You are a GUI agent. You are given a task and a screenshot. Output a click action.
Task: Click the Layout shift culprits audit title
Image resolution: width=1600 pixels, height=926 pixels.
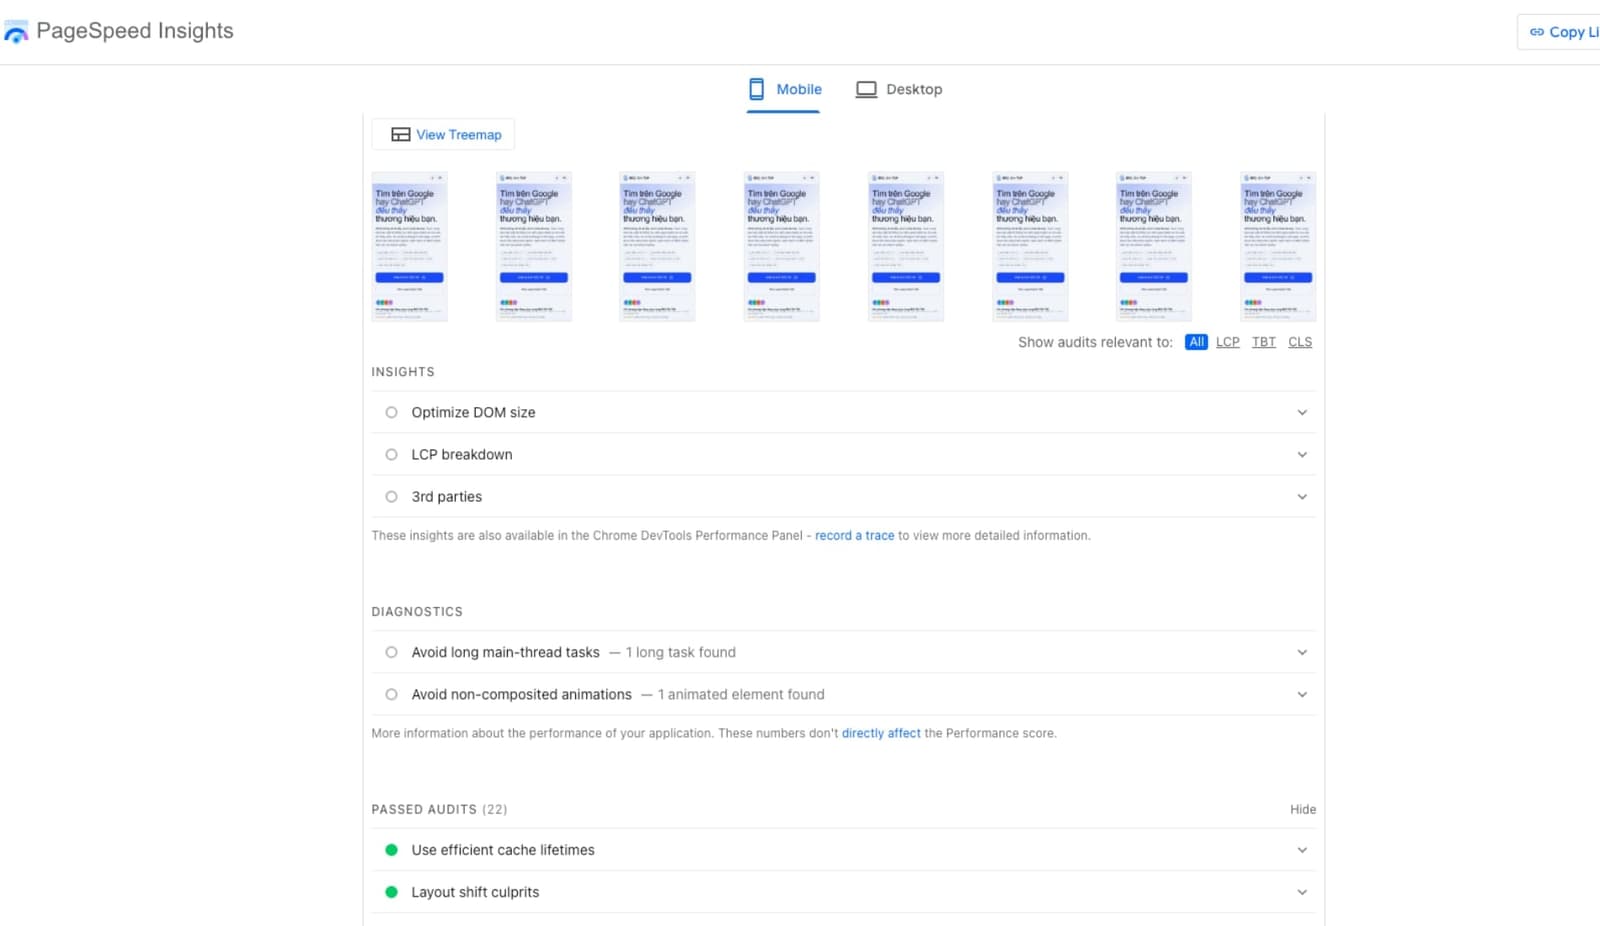tap(475, 892)
